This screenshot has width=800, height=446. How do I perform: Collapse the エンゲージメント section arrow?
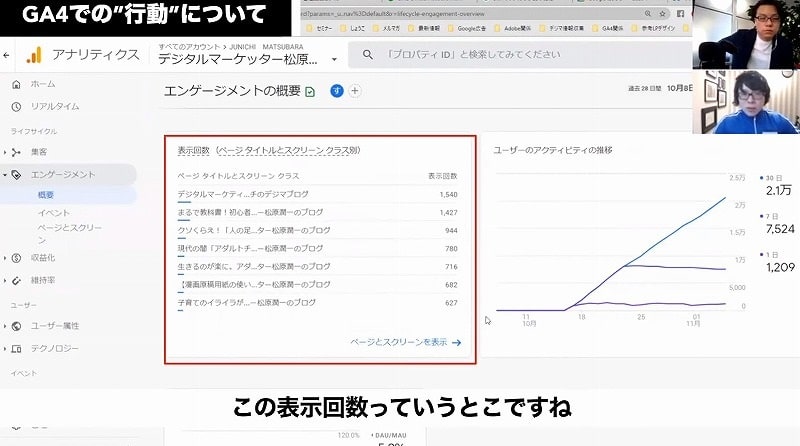coord(5,175)
